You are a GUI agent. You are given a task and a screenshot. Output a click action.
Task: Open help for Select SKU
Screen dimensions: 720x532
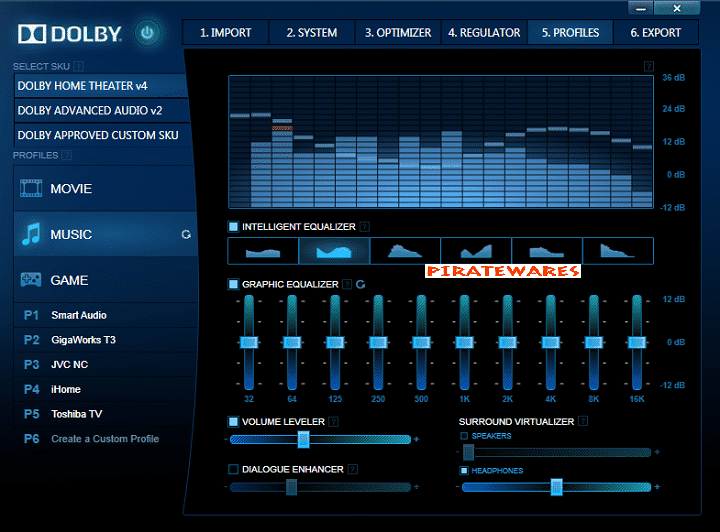79,67
